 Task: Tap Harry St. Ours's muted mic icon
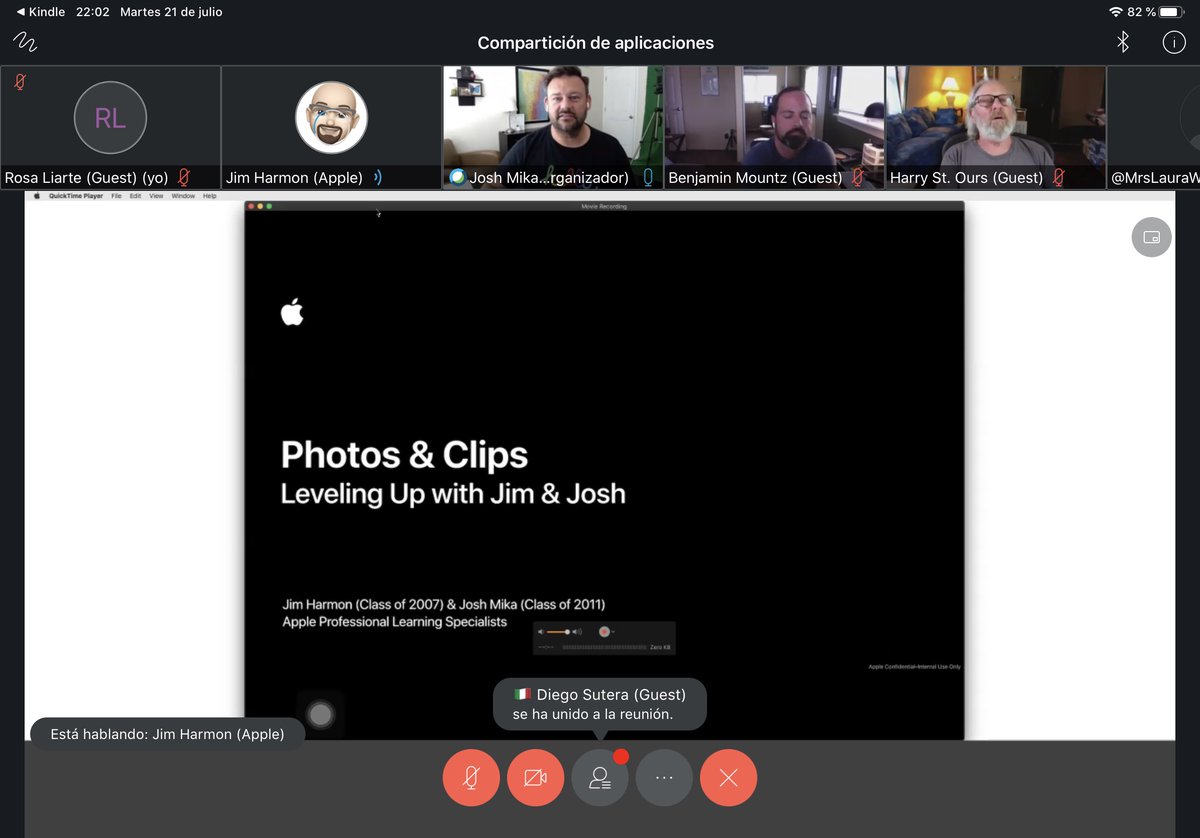coord(1058,178)
